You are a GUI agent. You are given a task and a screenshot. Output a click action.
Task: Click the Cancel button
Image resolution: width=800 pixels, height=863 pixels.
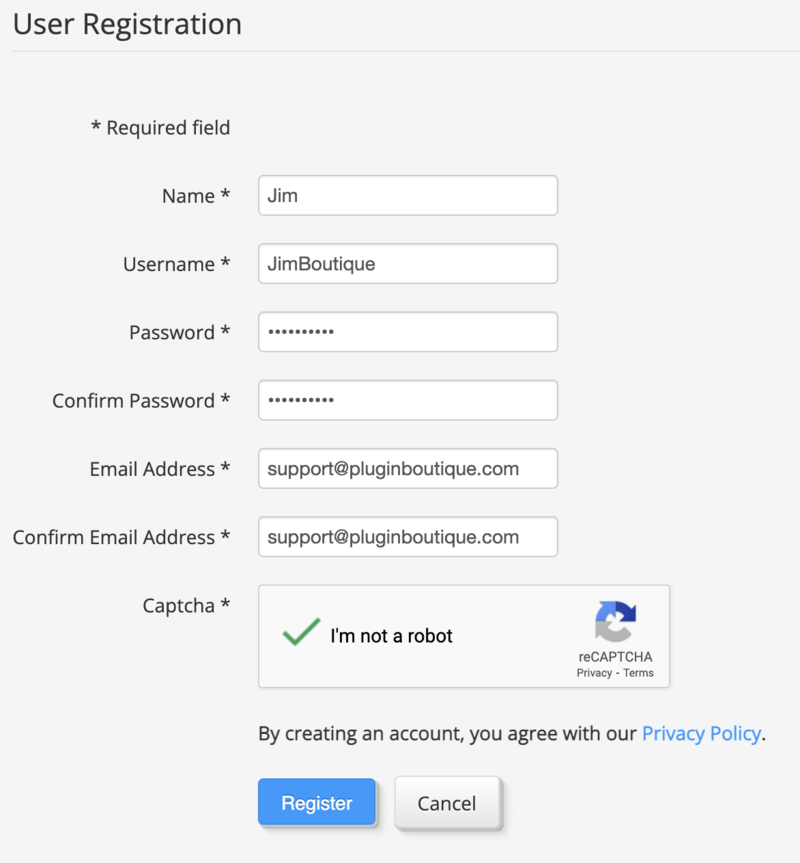(x=447, y=803)
